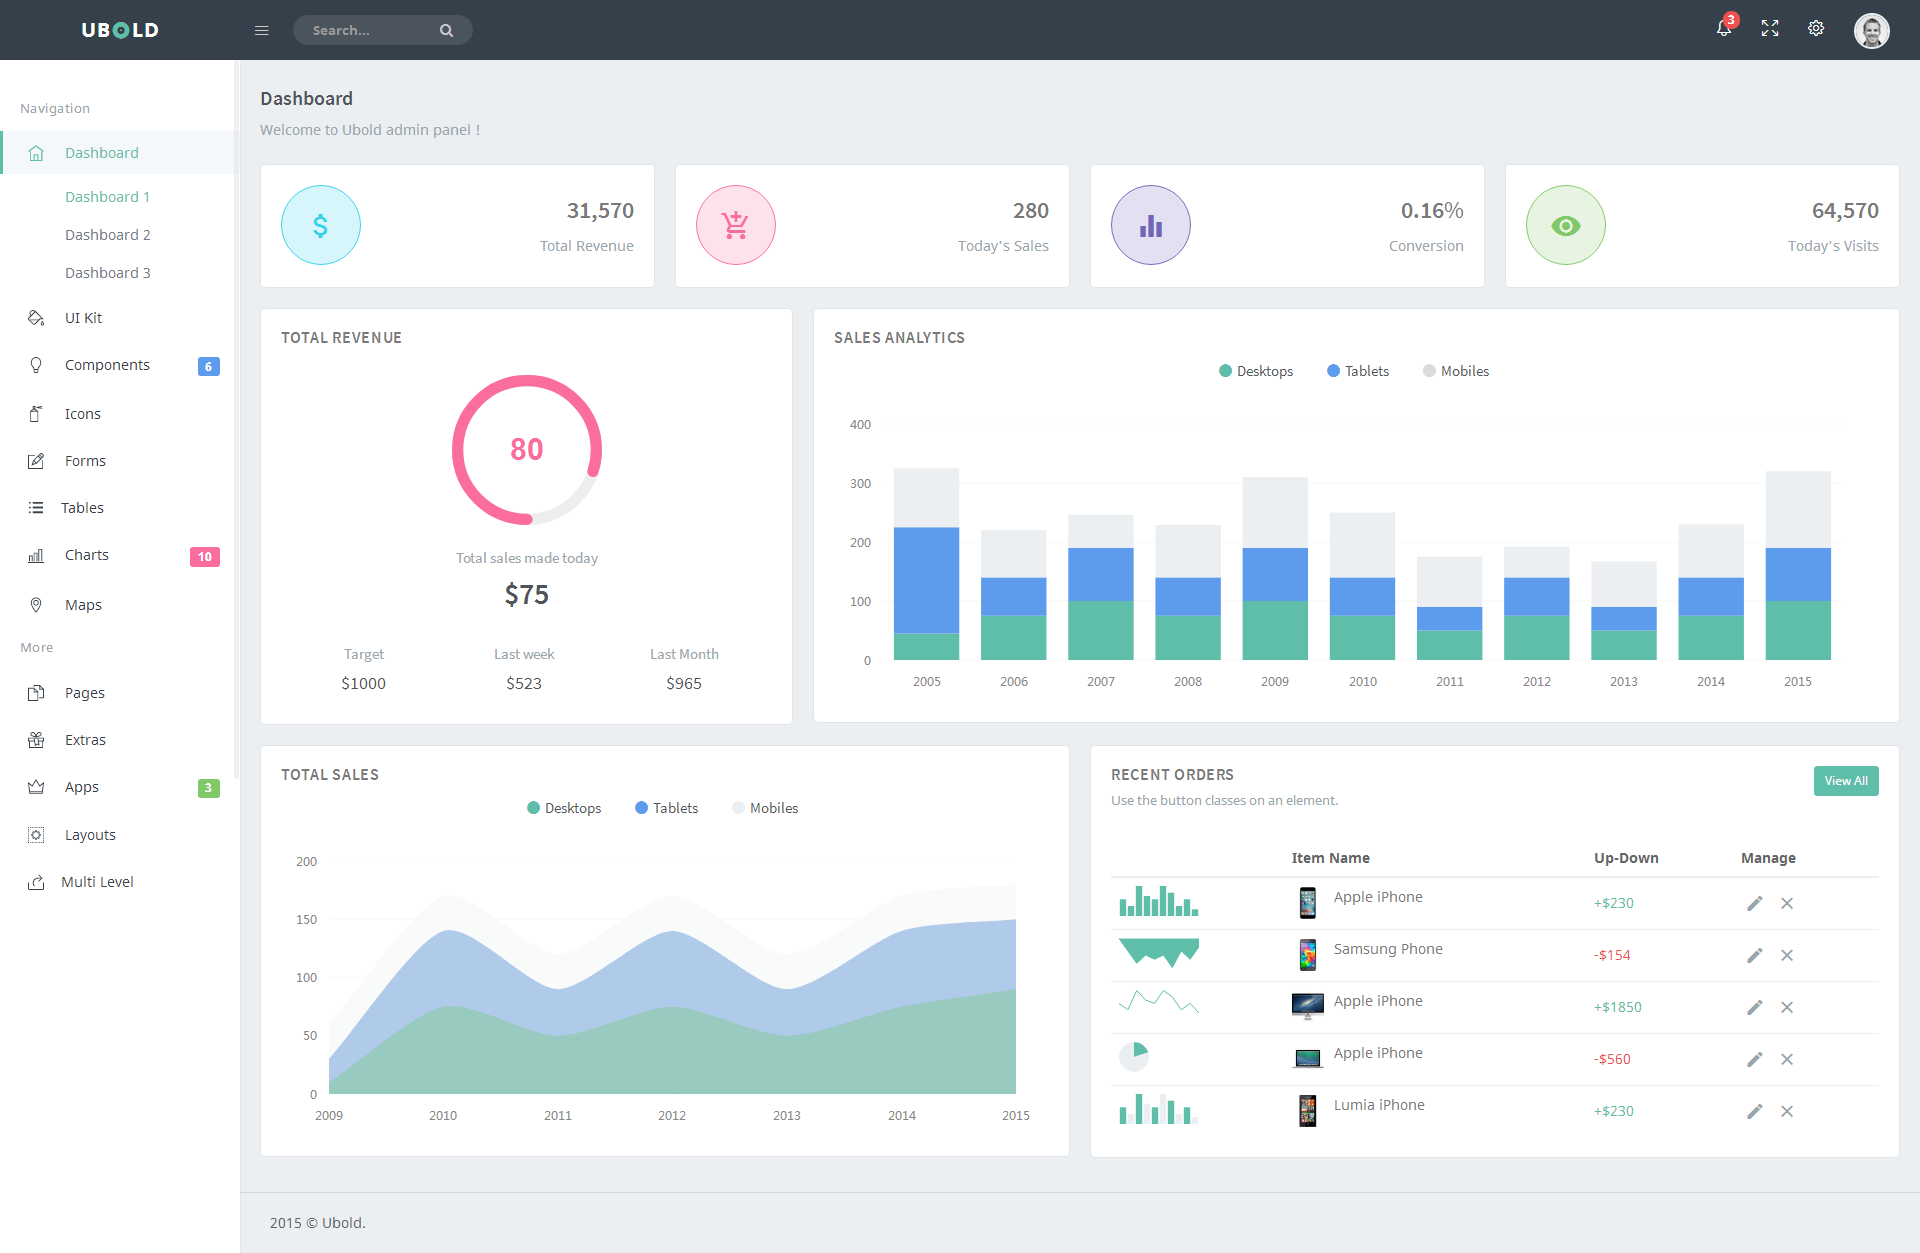Image resolution: width=1920 pixels, height=1253 pixels.
Task: Toggle Desktops series in Sales Analytics legend
Action: (1256, 371)
